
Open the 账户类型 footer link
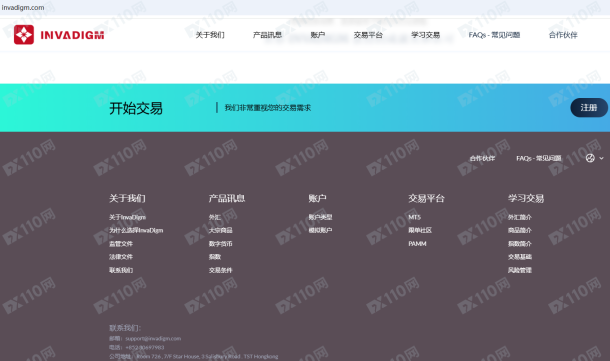tap(321, 217)
